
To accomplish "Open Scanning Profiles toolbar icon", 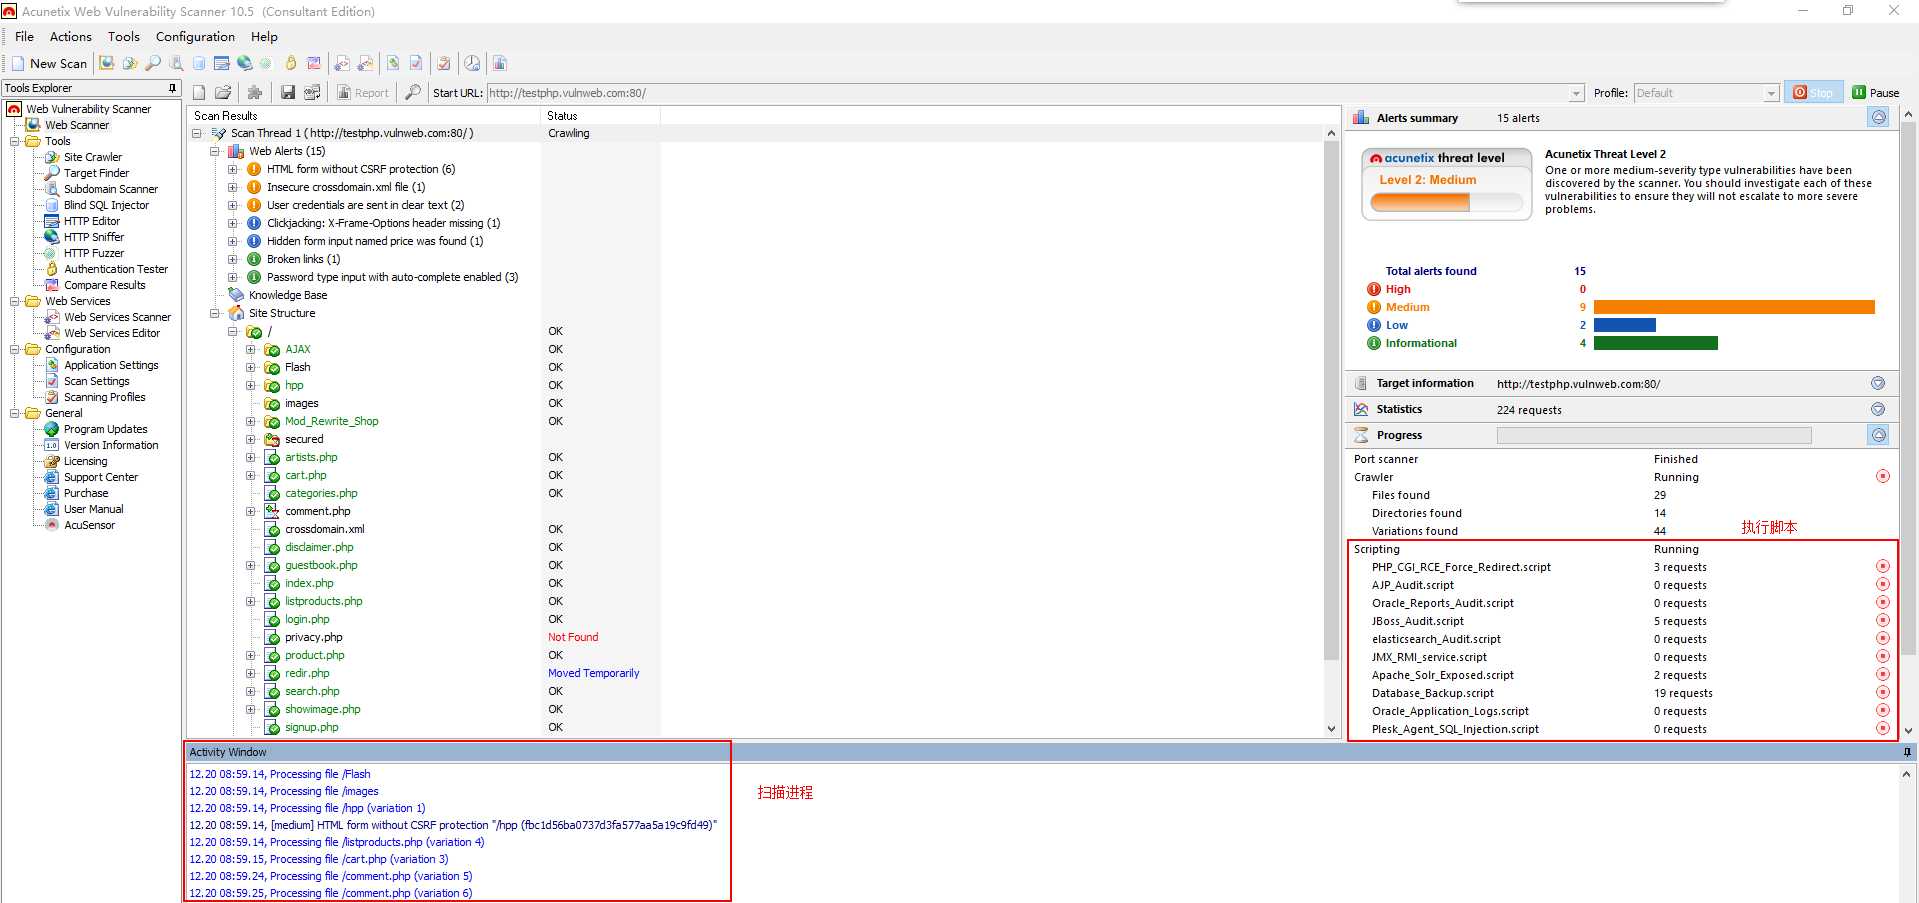I will point(444,63).
